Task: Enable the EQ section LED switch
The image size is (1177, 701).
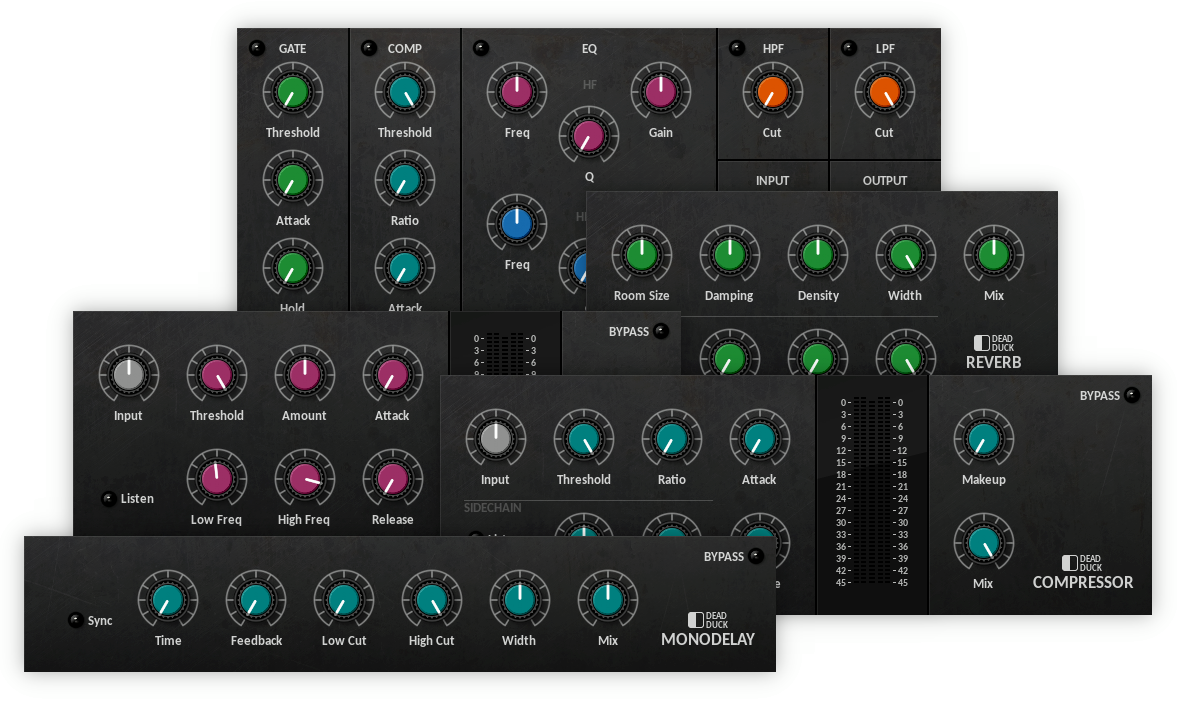Action: (480, 48)
